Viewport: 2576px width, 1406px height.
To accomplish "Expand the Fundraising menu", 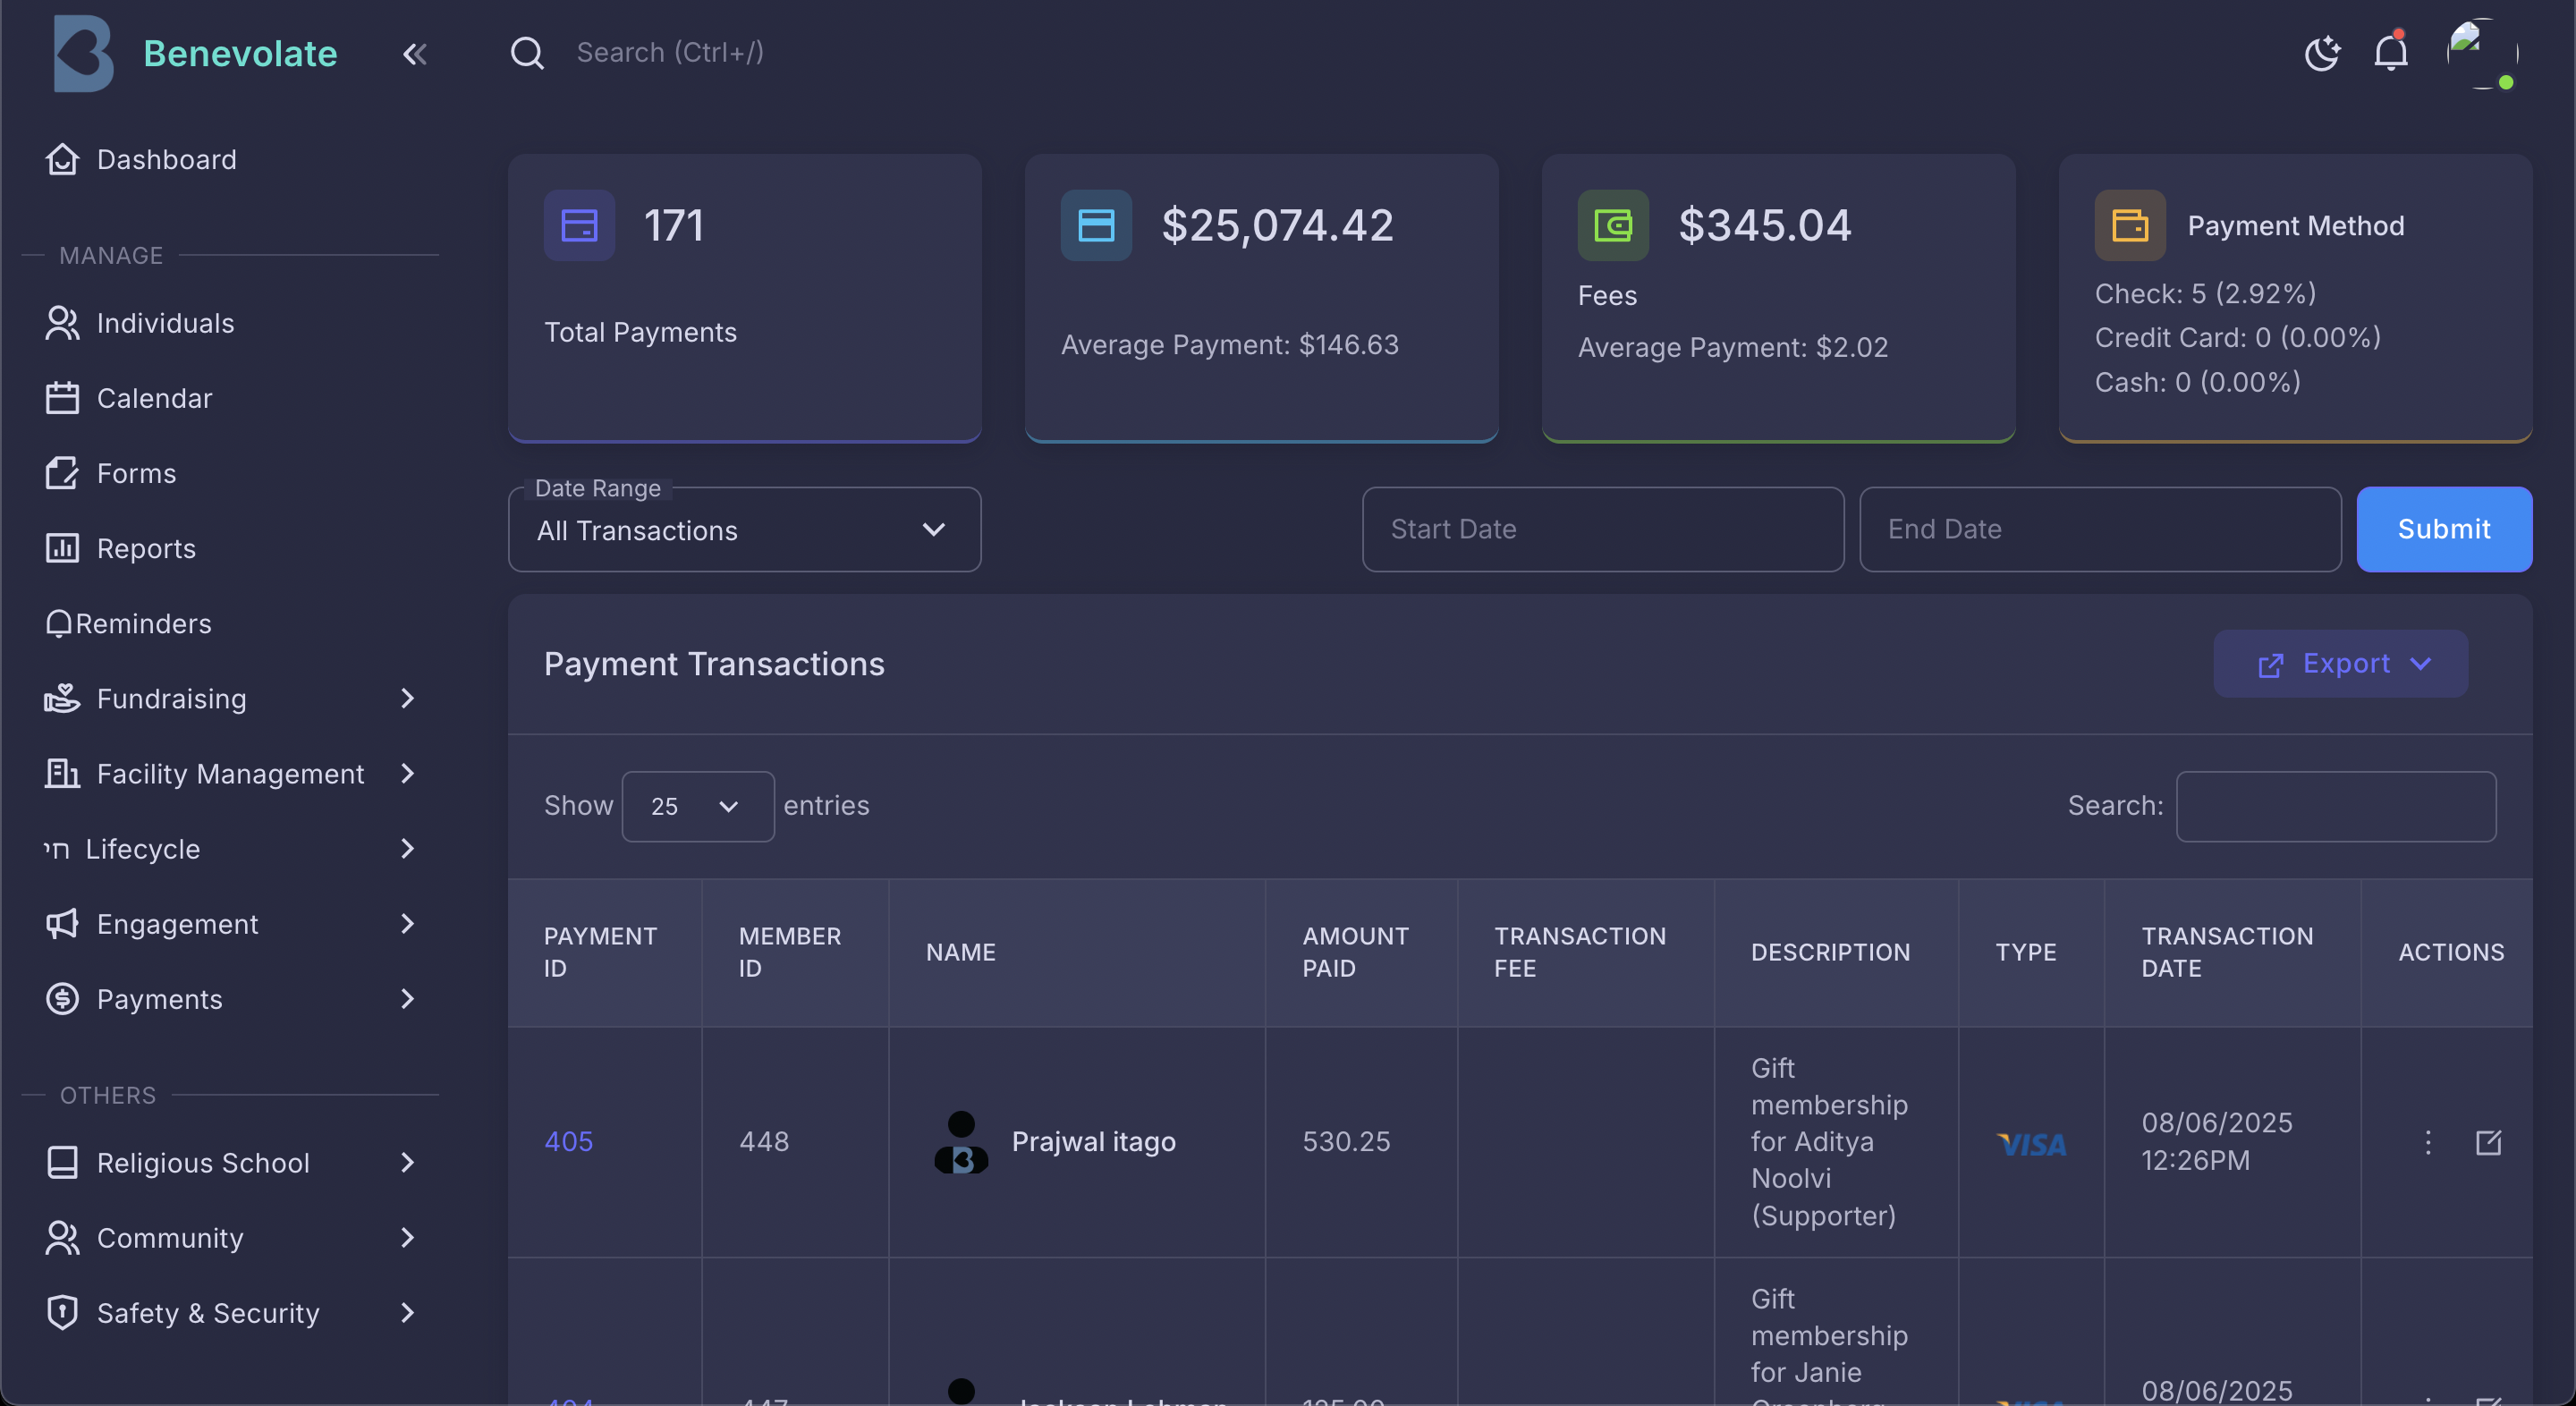I will pos(172,698).
